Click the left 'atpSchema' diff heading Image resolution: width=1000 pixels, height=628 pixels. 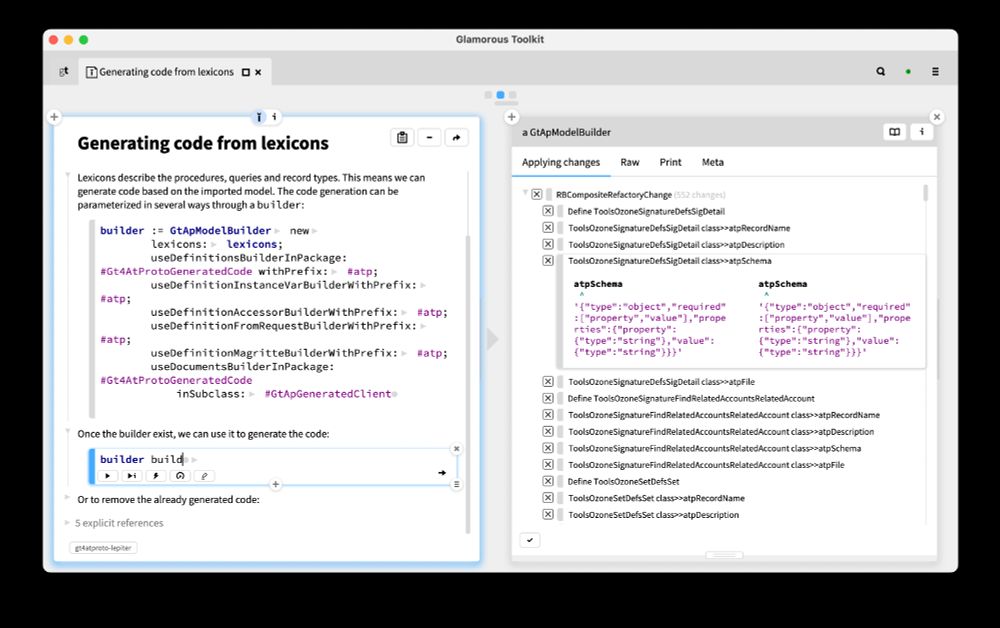pos(598,284)
